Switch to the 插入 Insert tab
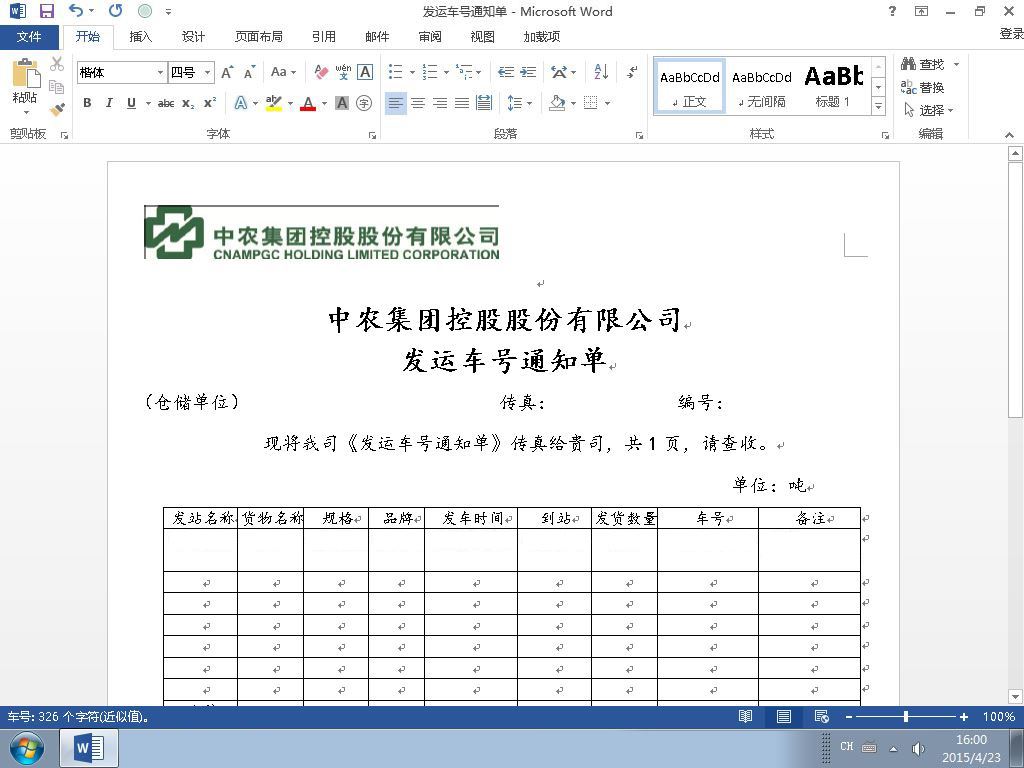Viewport: 1024px width, 768px height. point(140,37)
